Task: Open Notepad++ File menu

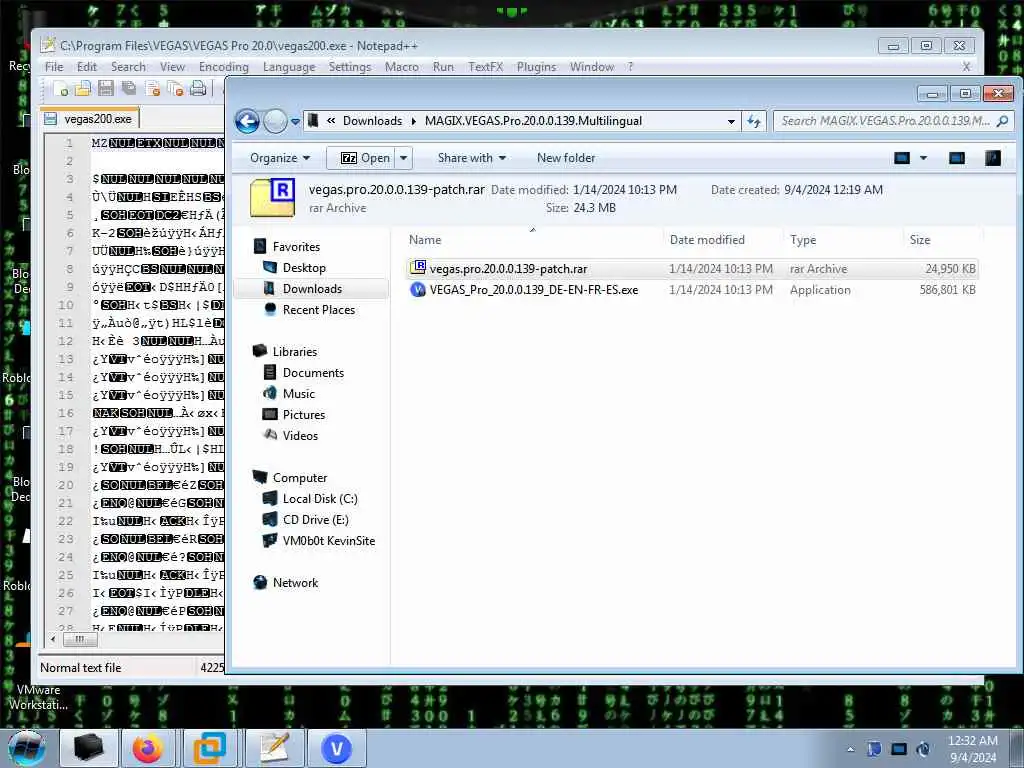Action: click(x=54, y=67)
